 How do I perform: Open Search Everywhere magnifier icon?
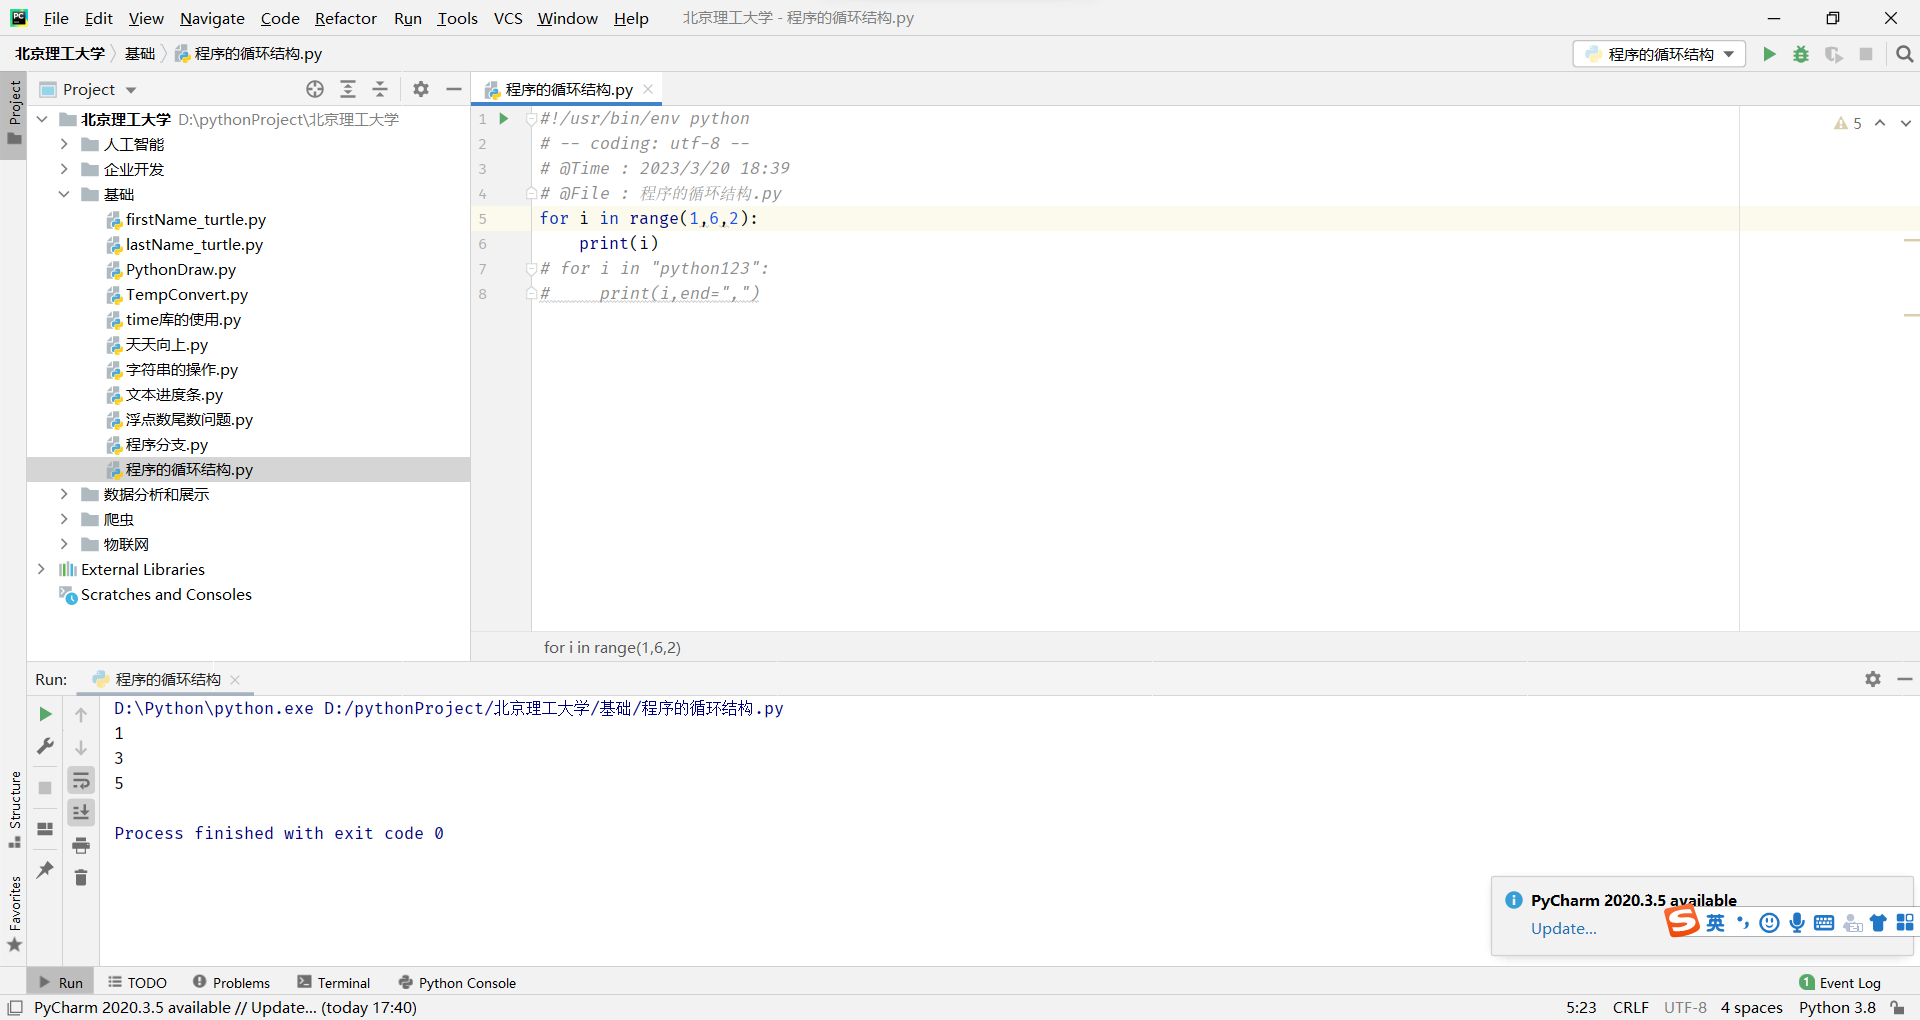tap(1905, 54)
